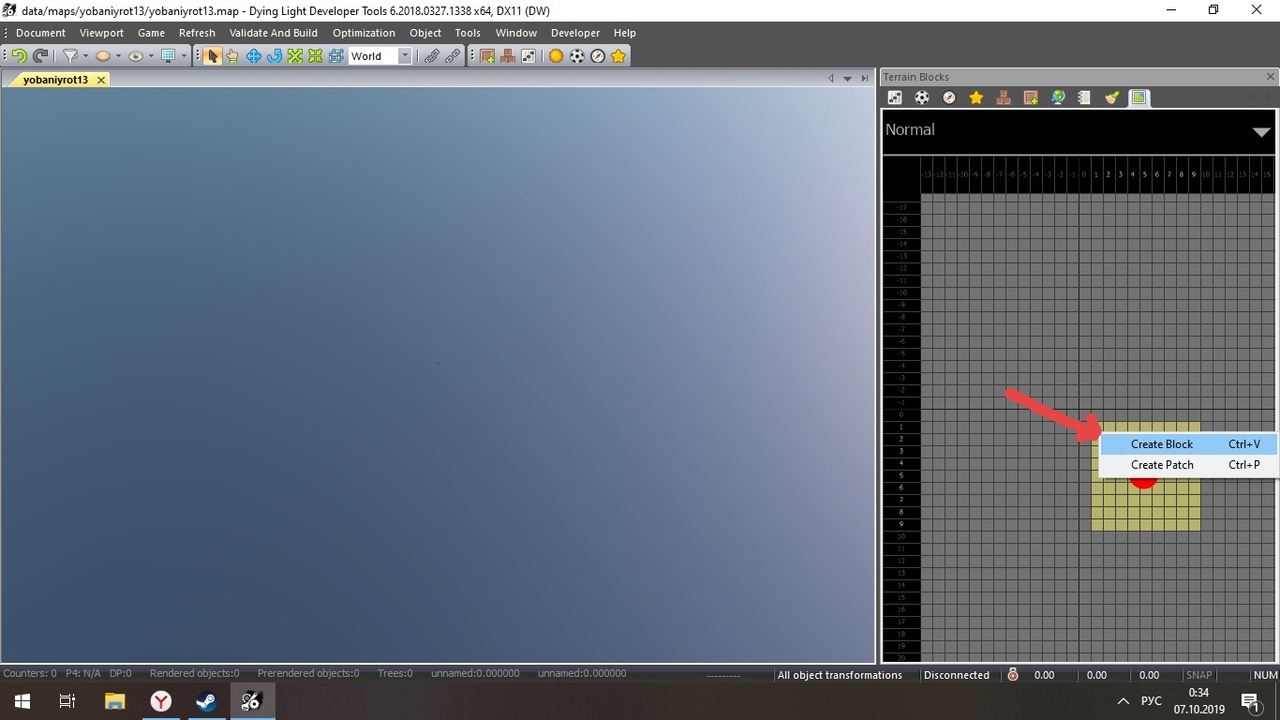Open the Validate And Build menu

pos(274,33)
